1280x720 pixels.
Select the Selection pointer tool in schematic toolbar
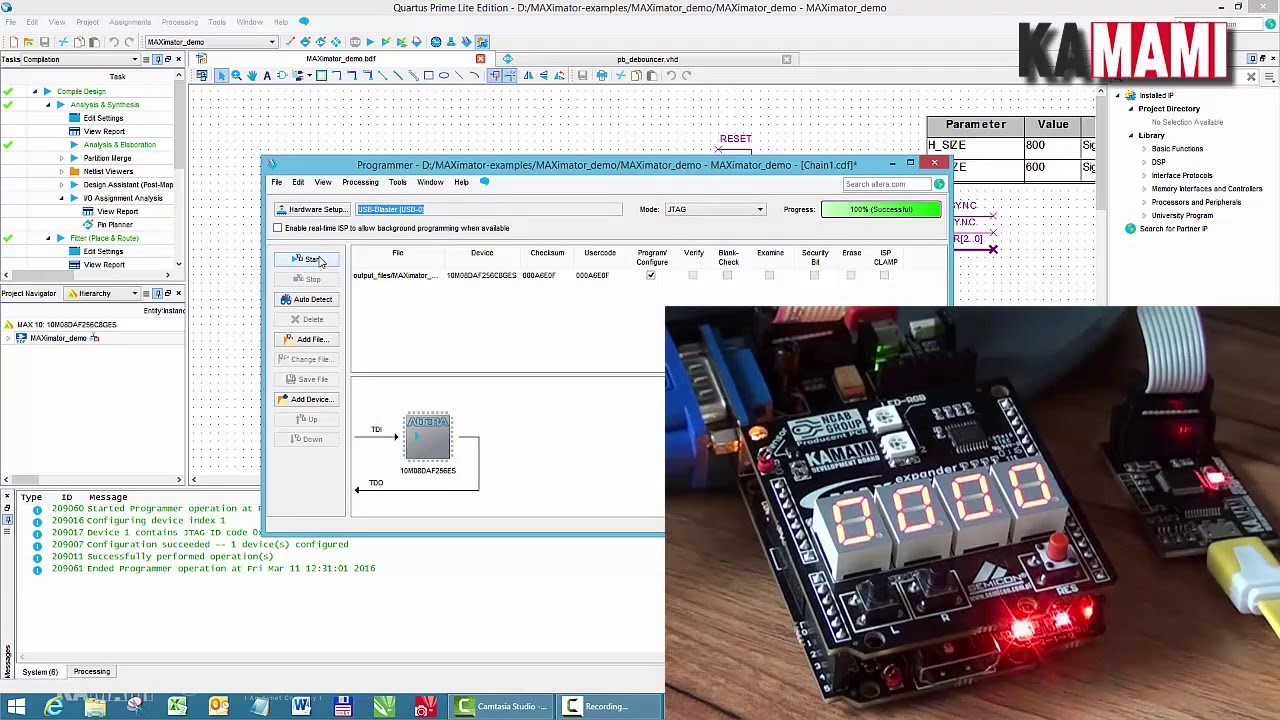222,76
